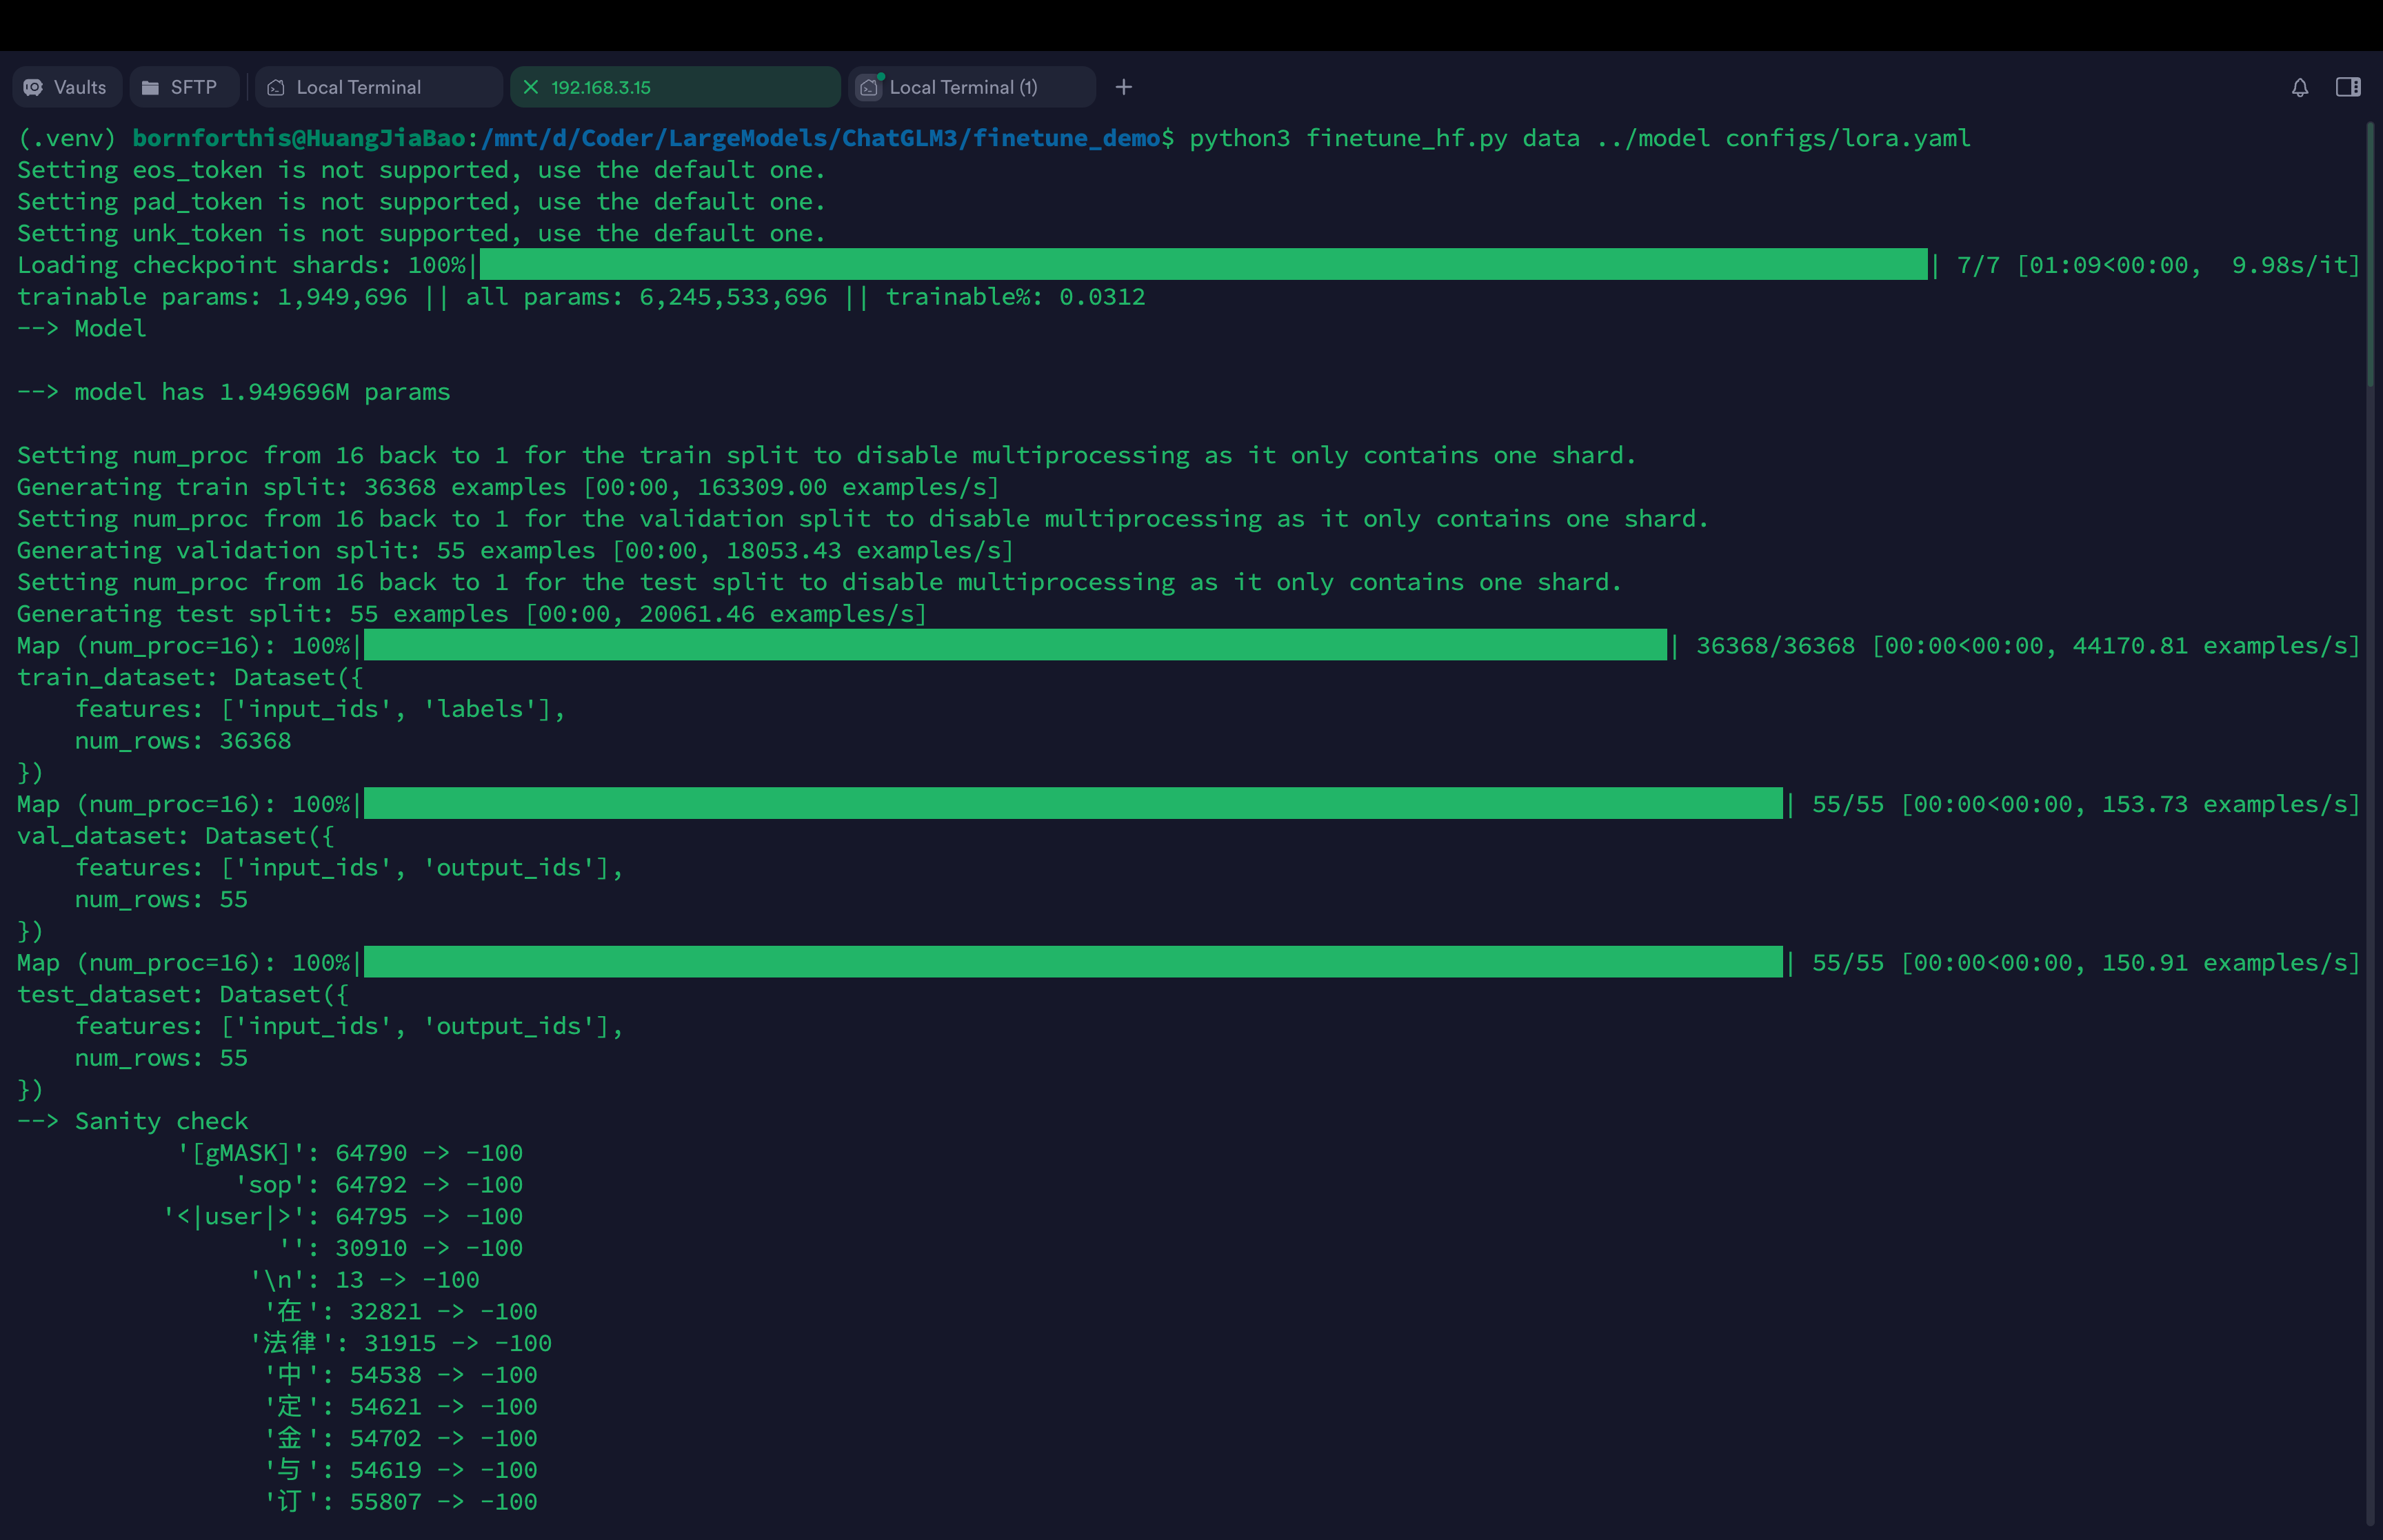The width and height of the screenshot is (2383, 1540).
Task: Click the 'Loading checkpoint shards' progress bar
Action: click(x=1204, y=265)
